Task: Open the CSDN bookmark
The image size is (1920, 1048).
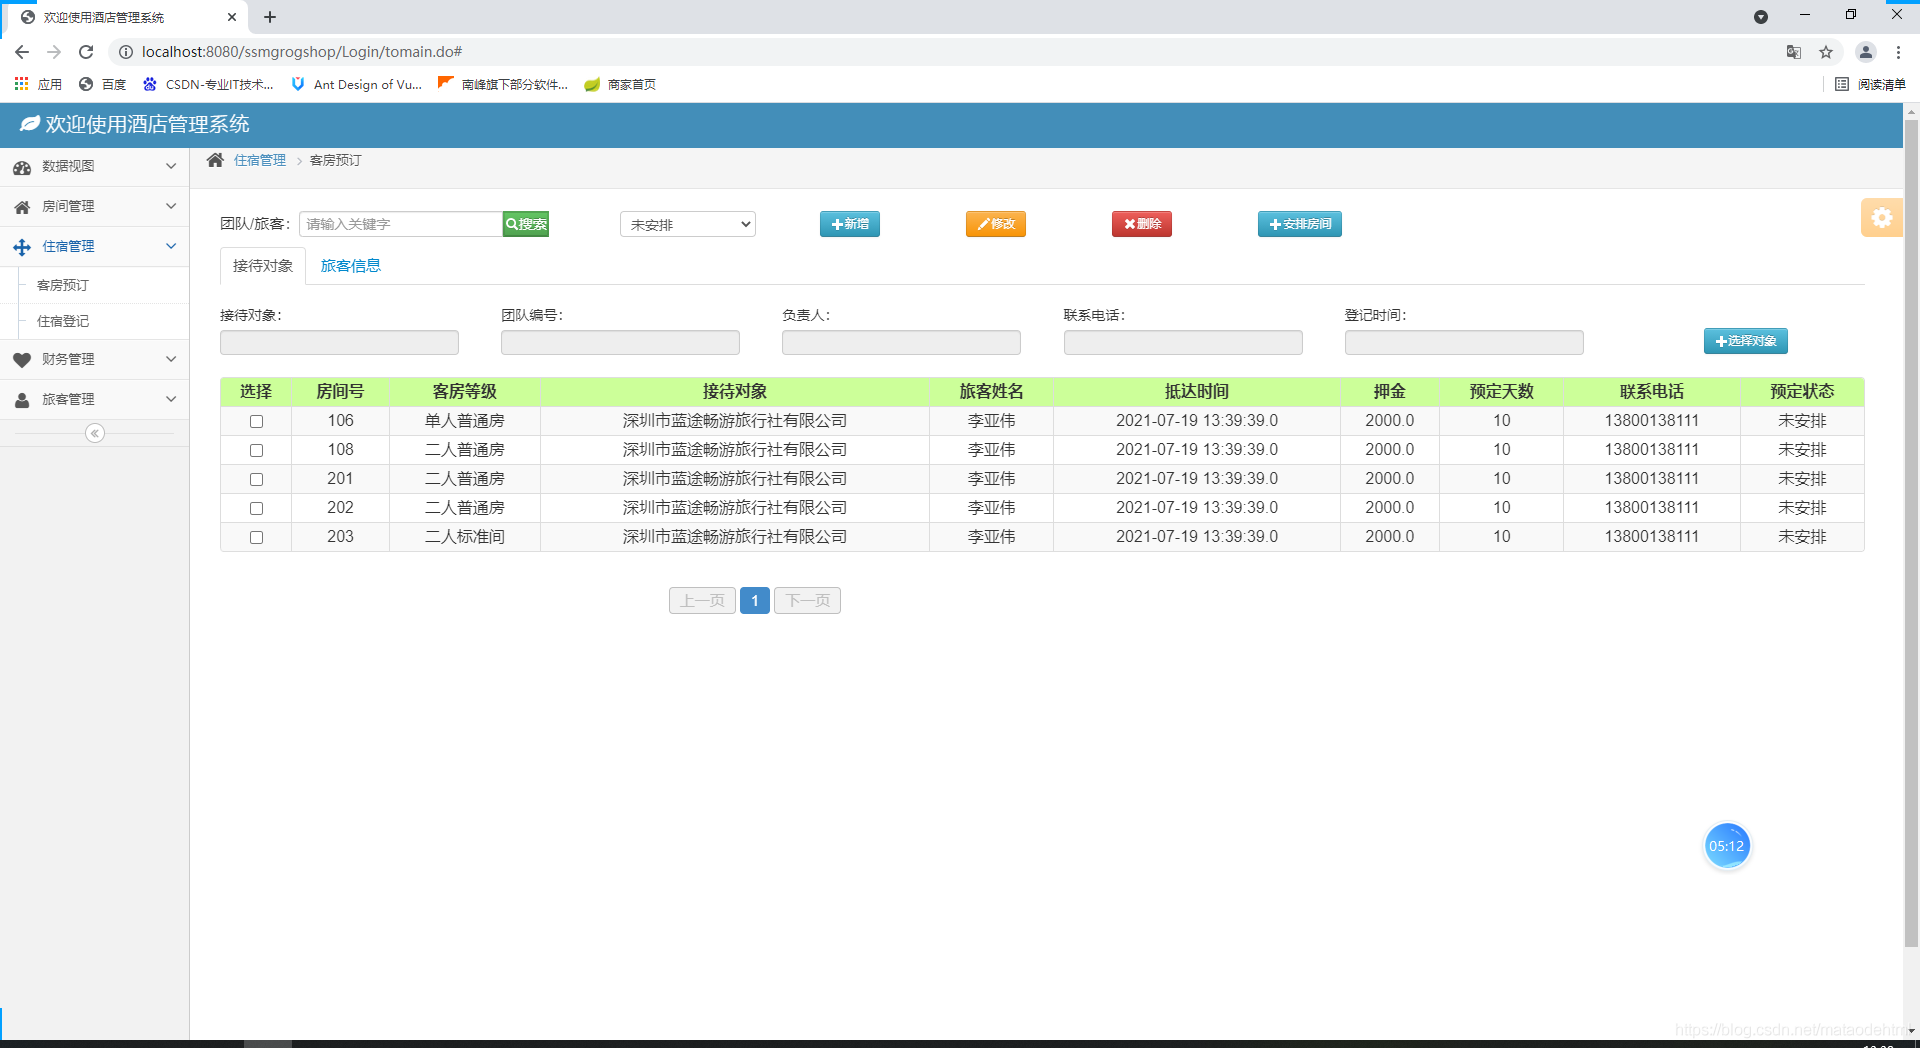Action: point(208,84)
